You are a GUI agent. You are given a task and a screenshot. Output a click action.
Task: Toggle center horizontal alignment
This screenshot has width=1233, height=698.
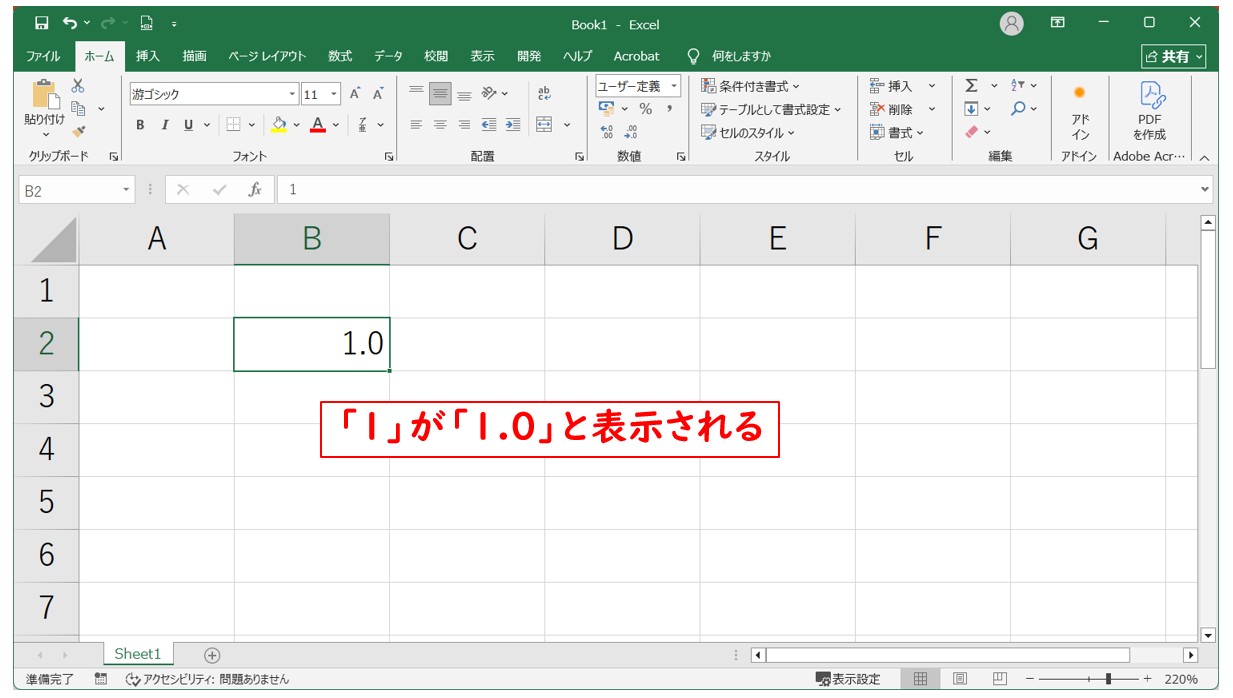coord(440,125)
